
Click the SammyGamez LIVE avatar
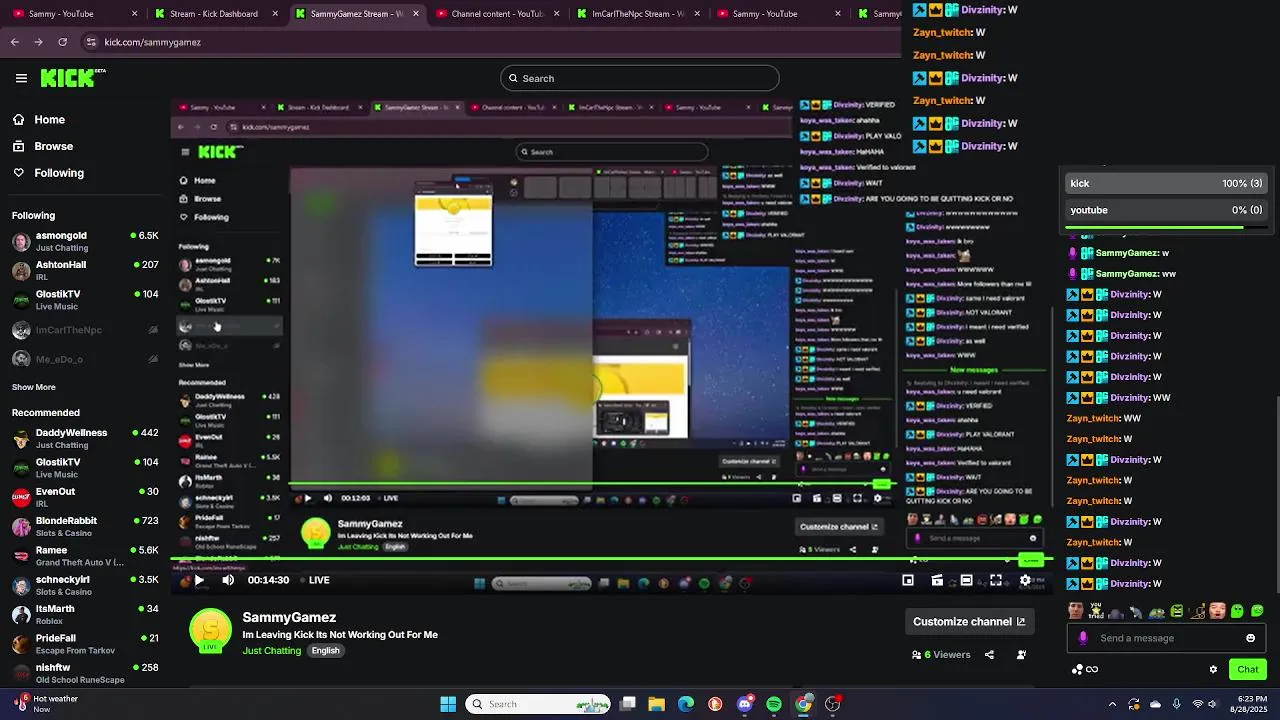210,631
